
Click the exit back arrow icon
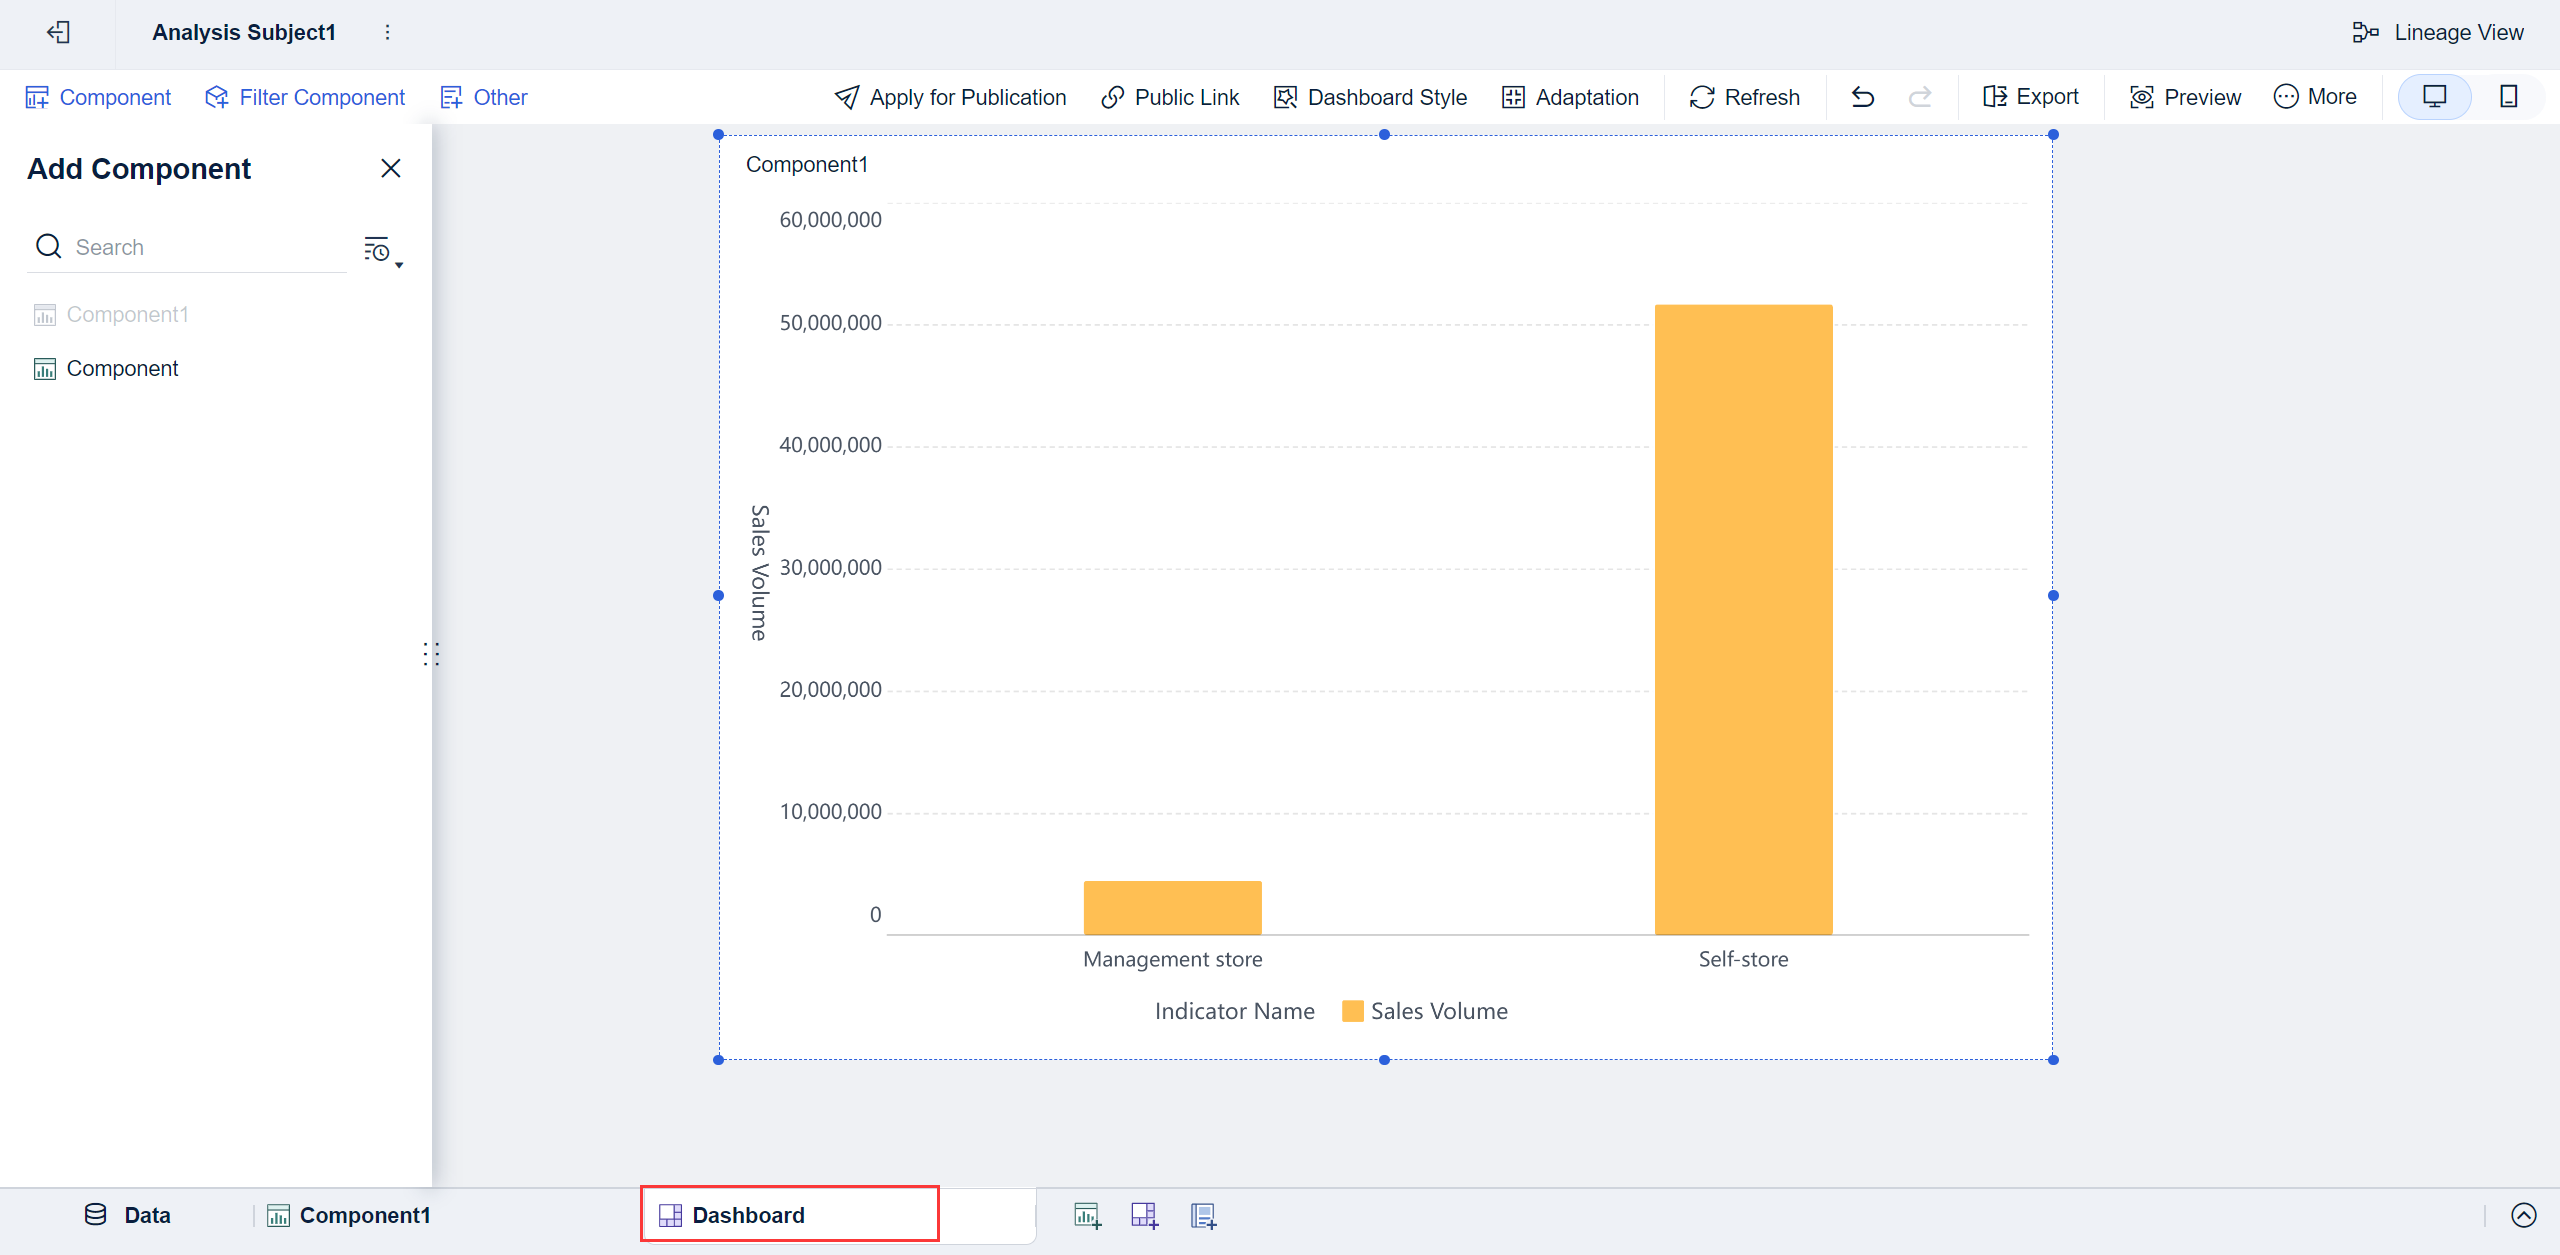[x=58, y=32]
